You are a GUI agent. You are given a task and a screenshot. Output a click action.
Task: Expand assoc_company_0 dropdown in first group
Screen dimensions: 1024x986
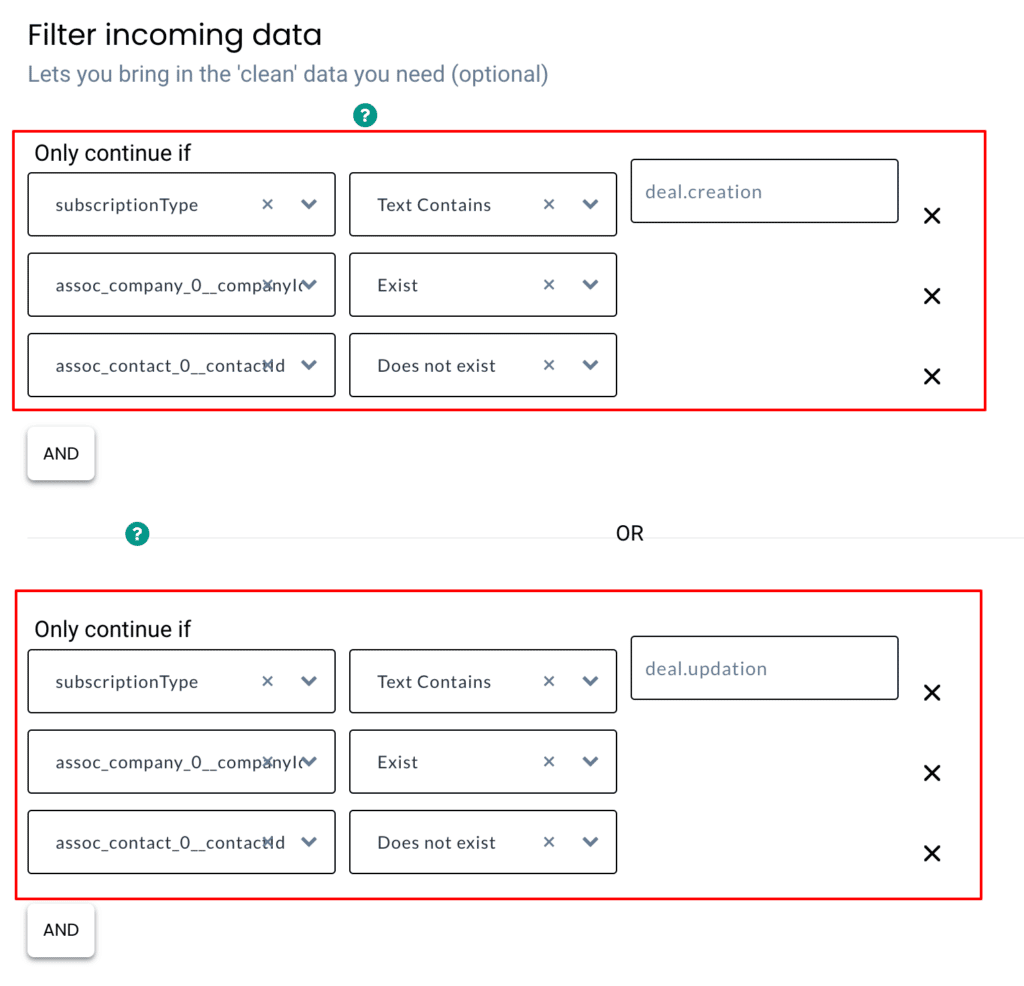(309, 285)
